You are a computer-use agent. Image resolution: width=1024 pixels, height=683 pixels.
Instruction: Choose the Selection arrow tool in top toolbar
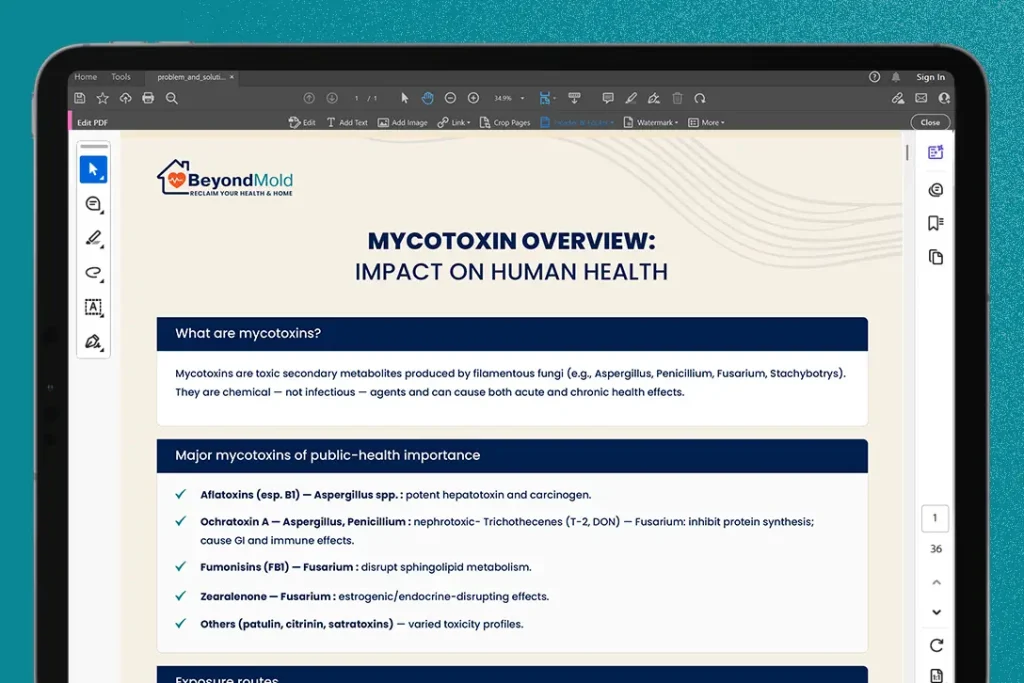point(404,98)
